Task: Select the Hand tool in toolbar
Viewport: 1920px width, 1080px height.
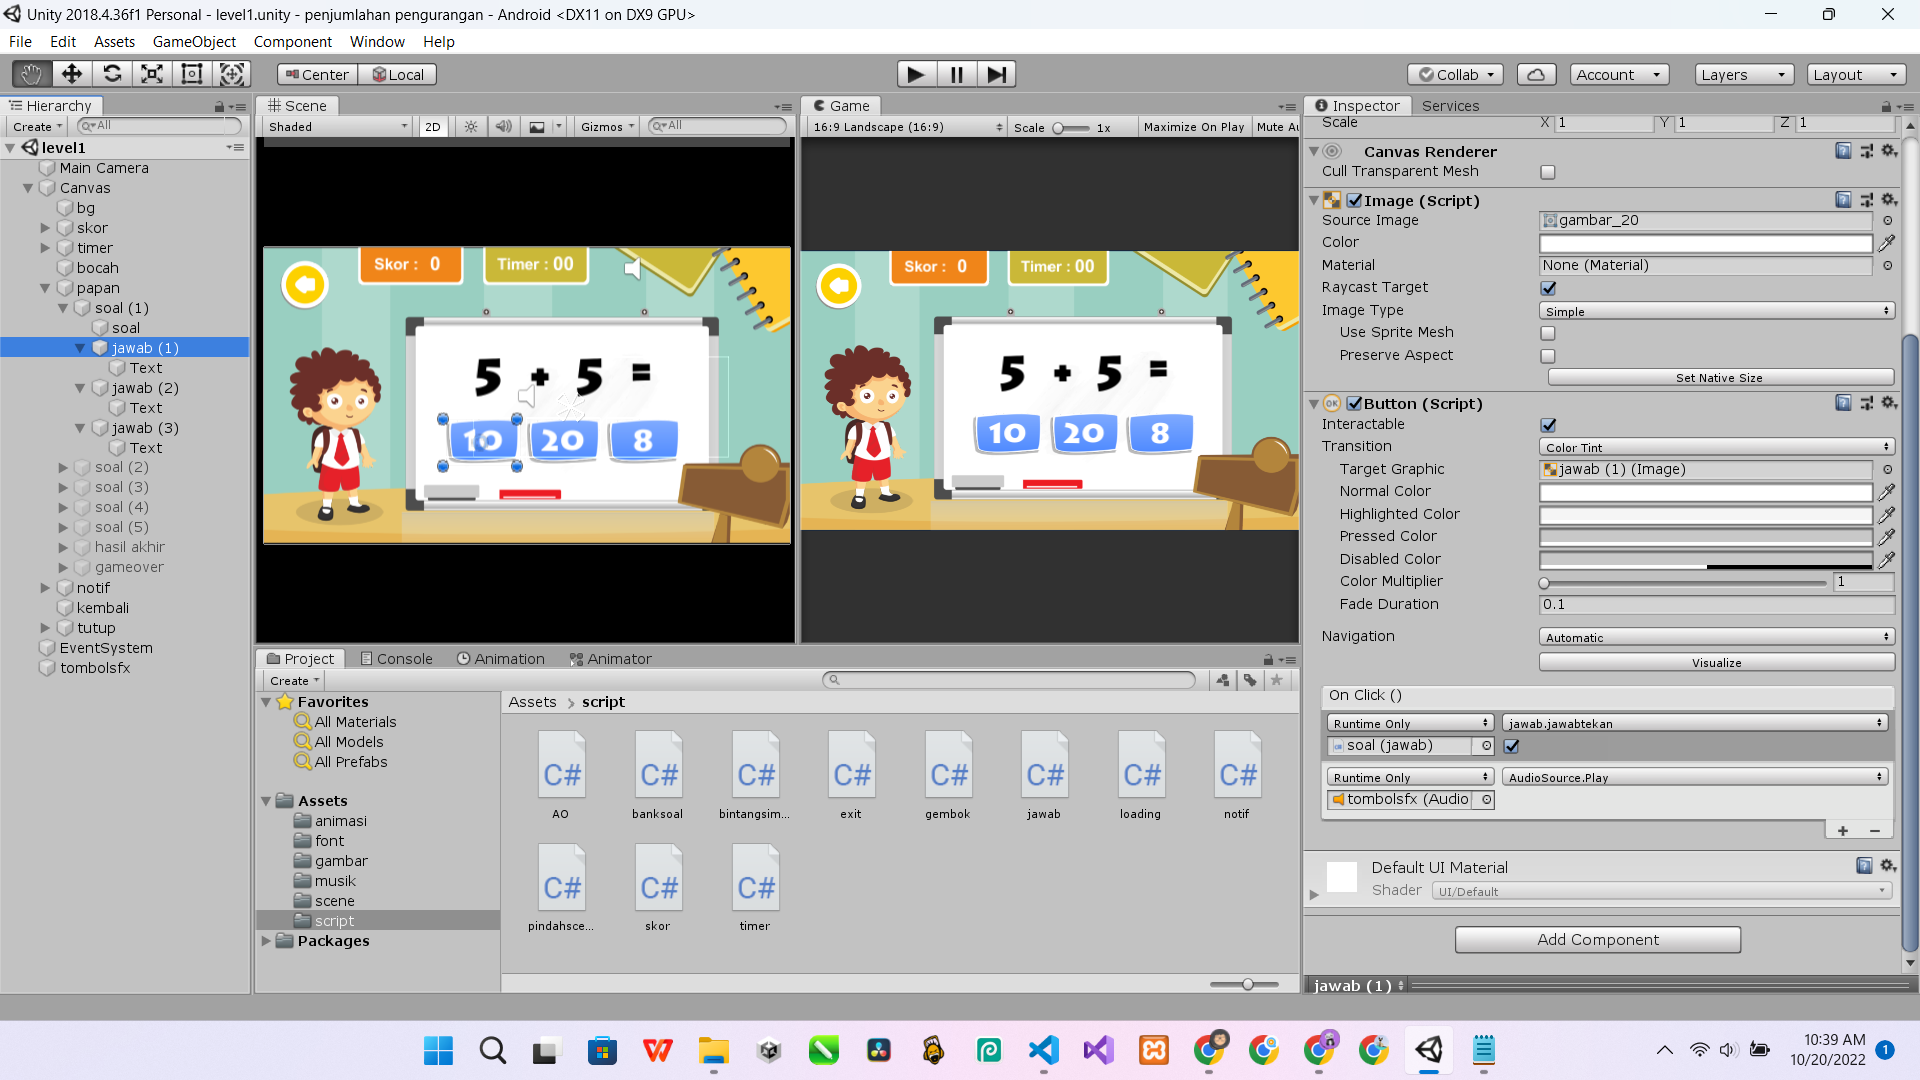Action: click(x=31, y=74)
